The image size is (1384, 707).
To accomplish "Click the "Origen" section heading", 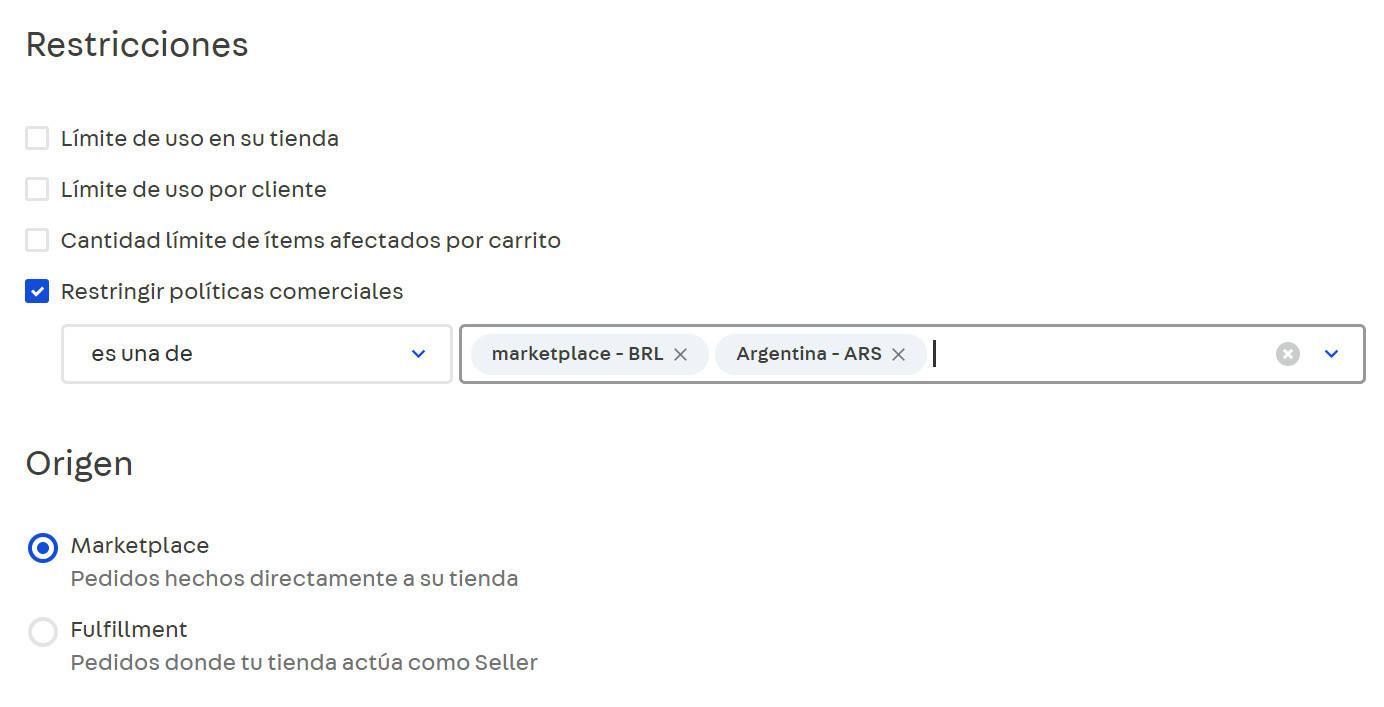I will click(79, 463).
